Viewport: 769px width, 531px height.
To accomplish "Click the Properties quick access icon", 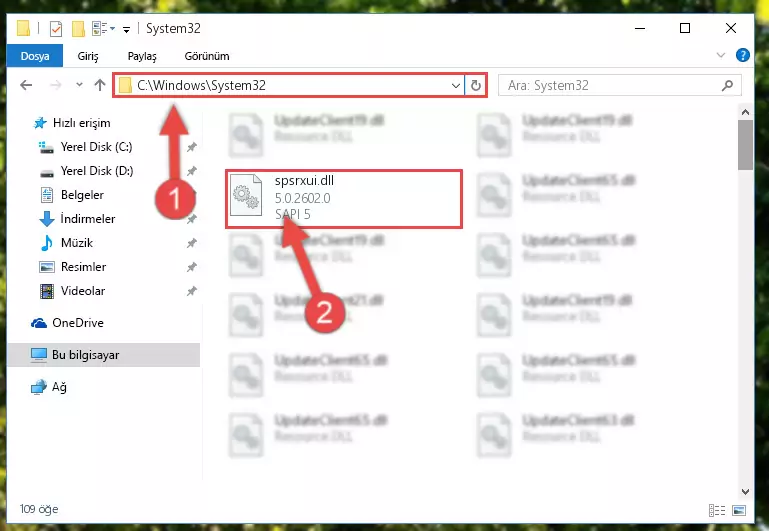I will [56, 29].
